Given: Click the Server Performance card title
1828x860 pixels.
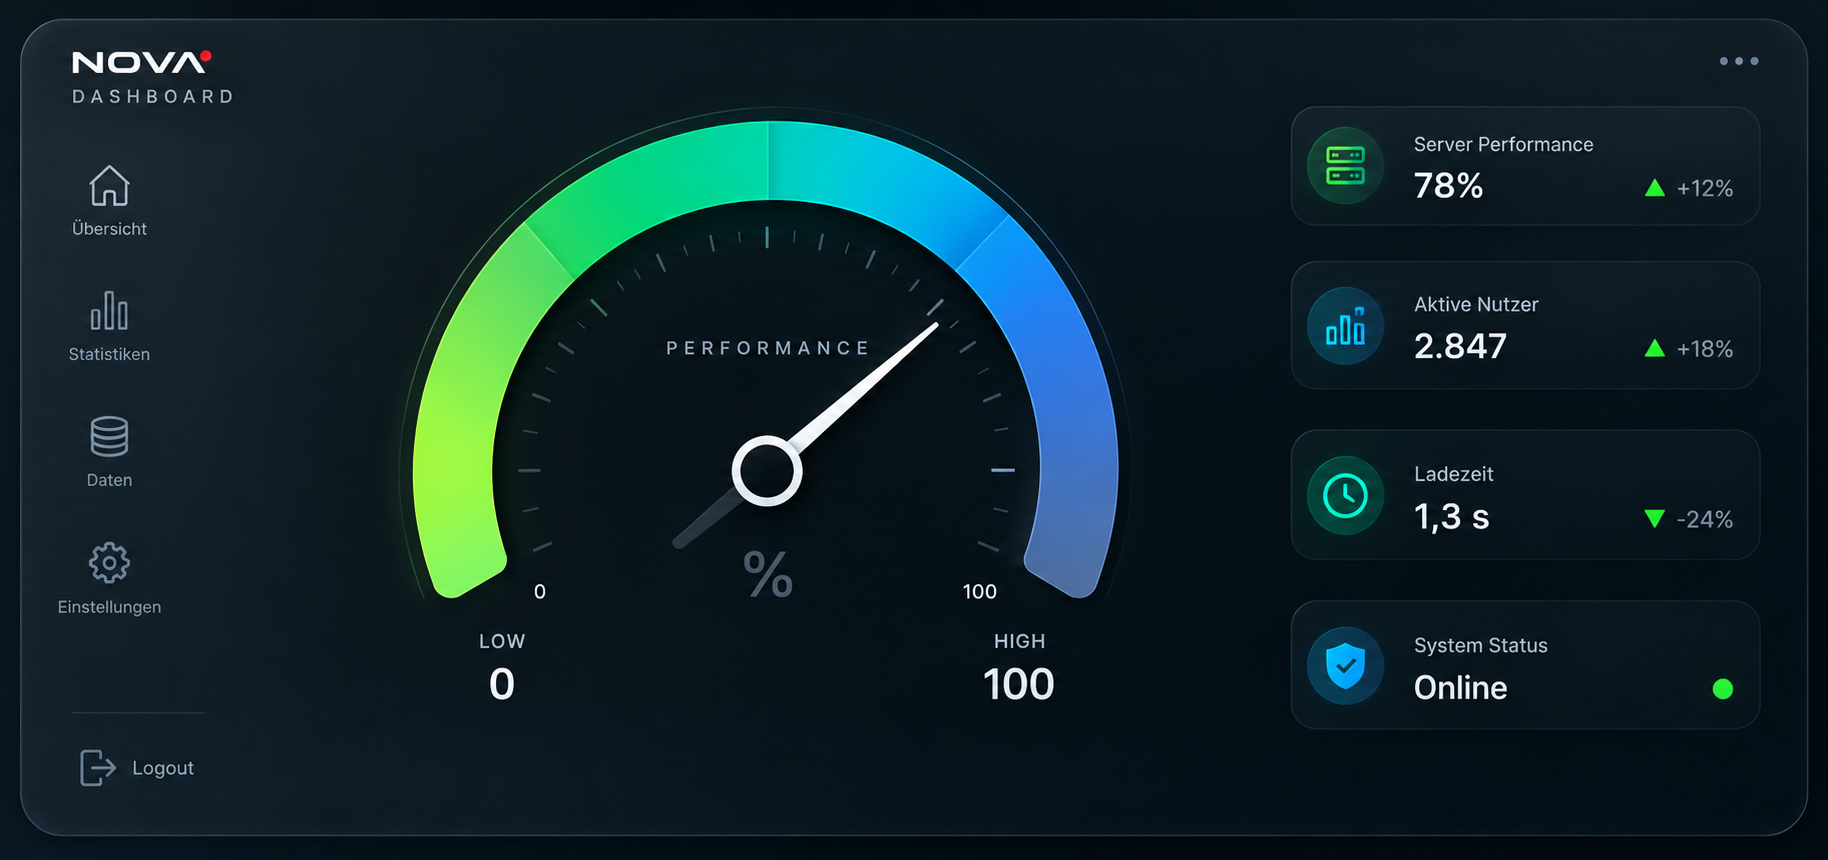Looking at the screenshot, I should click(x=1503, y=144).
